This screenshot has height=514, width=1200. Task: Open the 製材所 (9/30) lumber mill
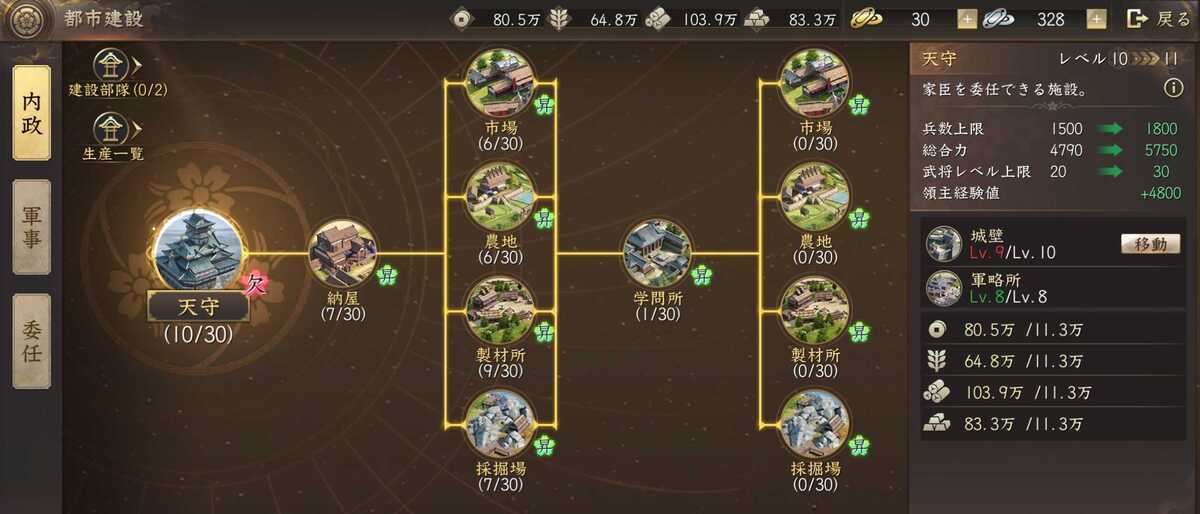[x=500, y=309]
